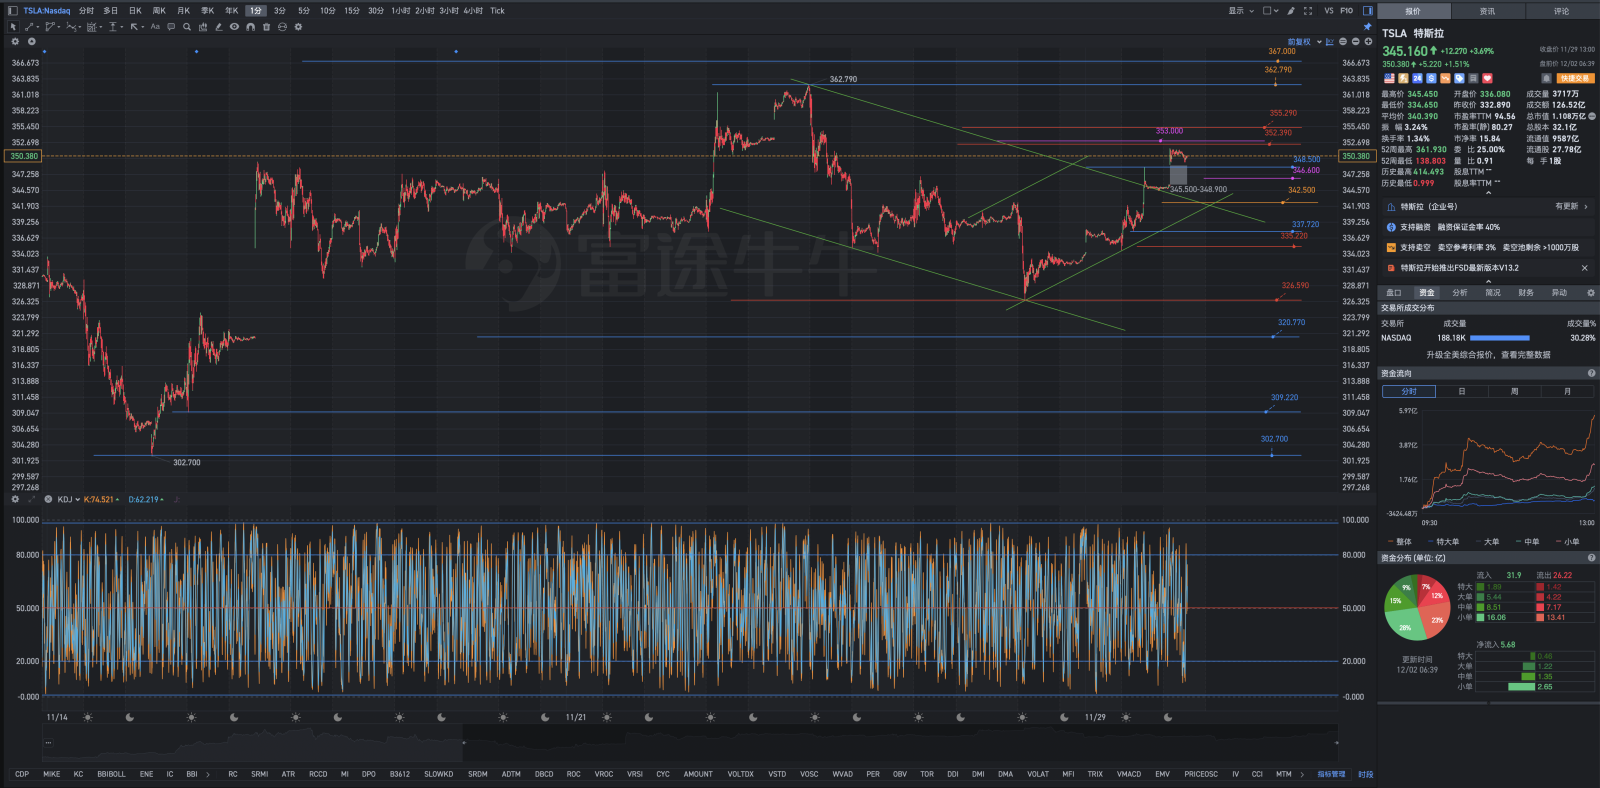
Task: Click the 快捷交易 button
Action: [1575, 78]
